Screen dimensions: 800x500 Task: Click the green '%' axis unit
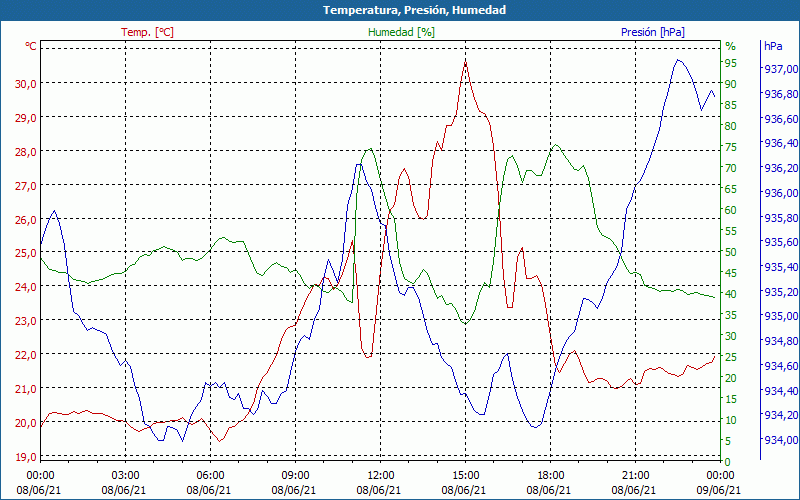(731, 46)
